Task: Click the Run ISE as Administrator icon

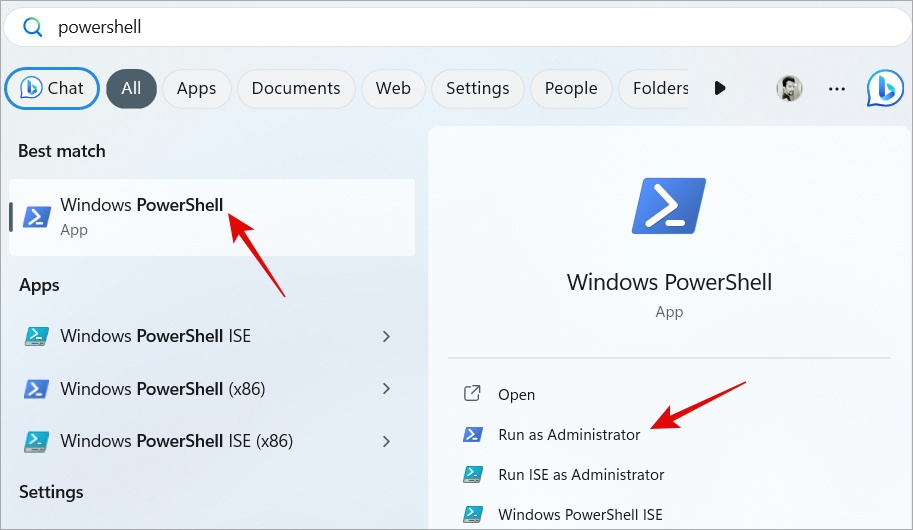Action: 473,475
